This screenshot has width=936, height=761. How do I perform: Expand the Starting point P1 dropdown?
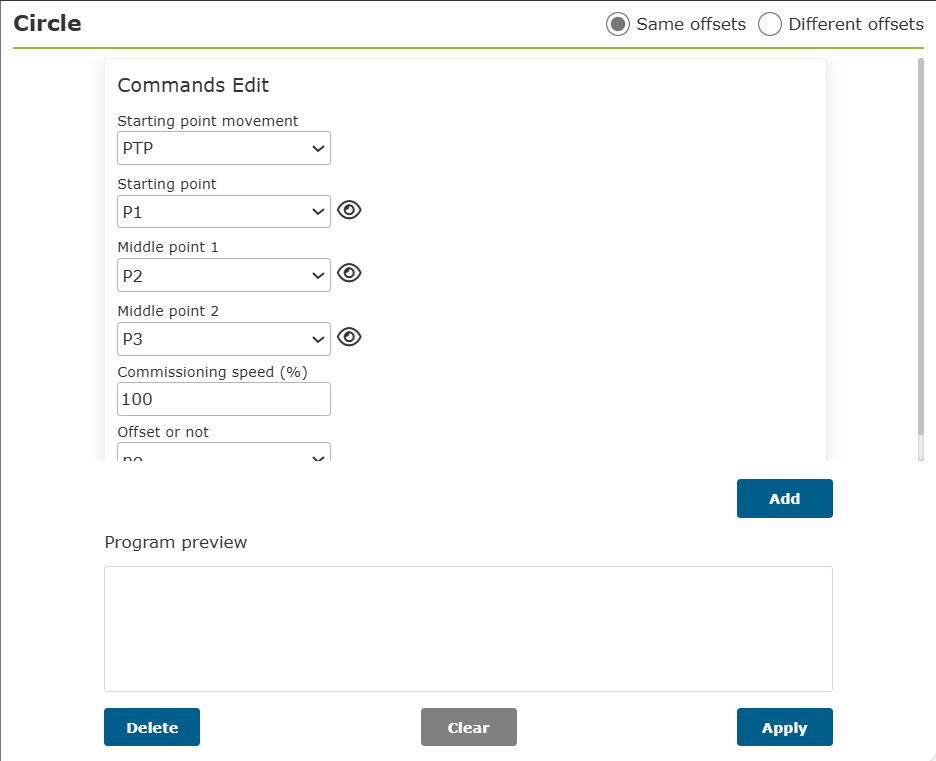pos(224,212)
